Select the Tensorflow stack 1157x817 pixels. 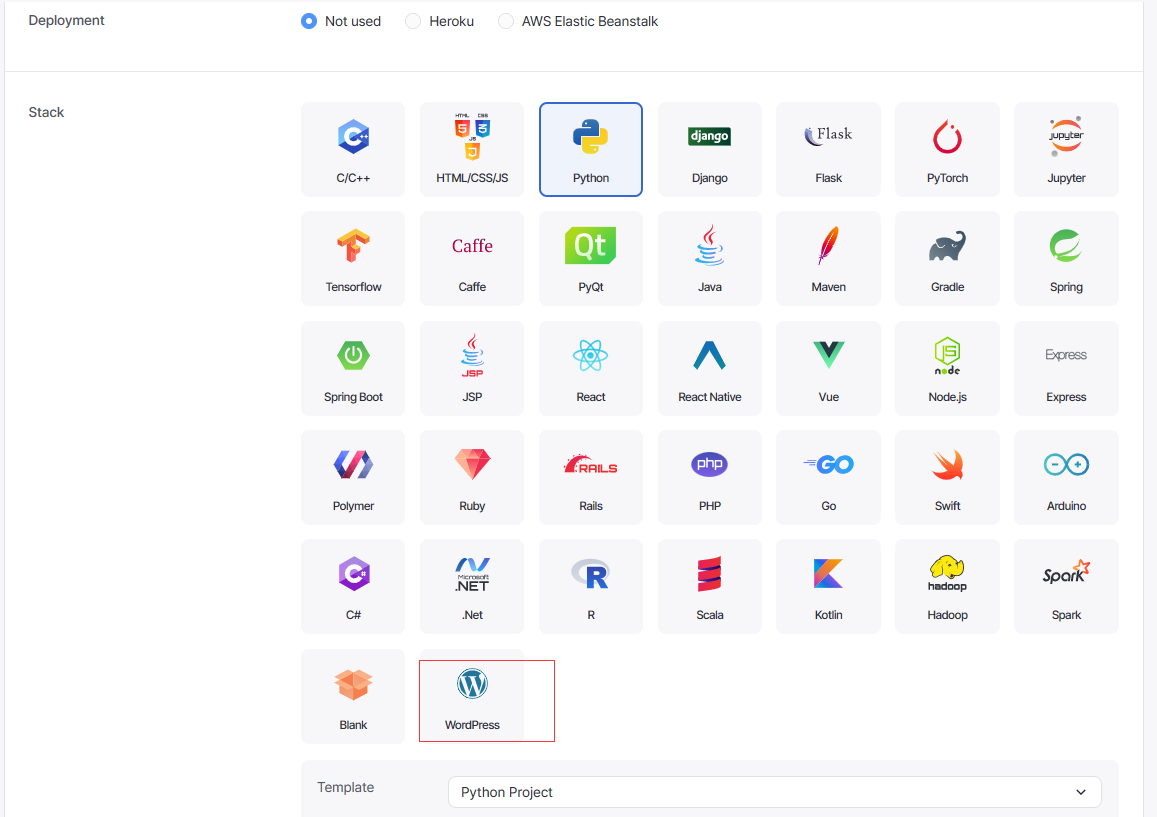(x=353, y=258)
